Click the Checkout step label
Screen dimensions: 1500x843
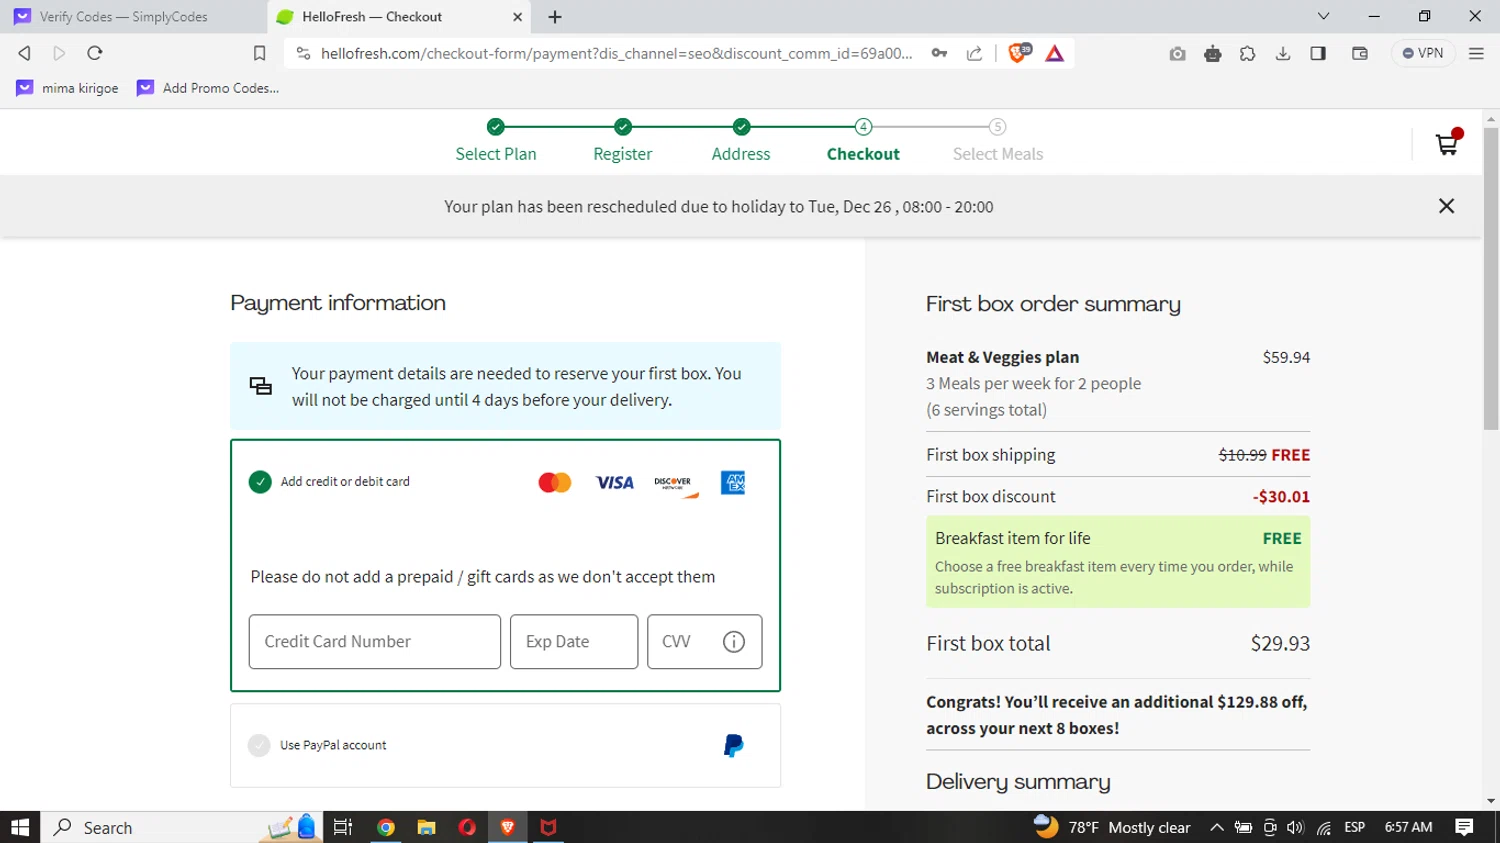[x=863, y=154]
